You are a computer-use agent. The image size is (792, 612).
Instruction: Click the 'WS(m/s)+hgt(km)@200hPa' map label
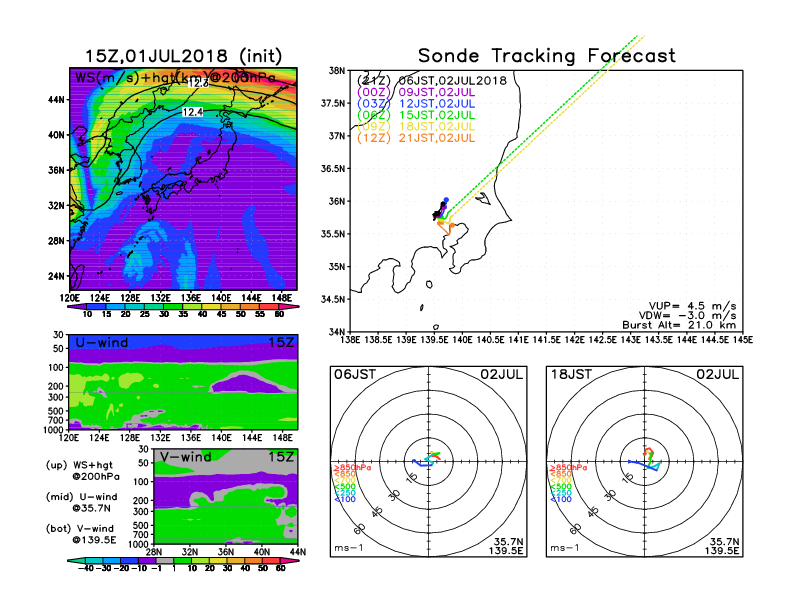tap(175, 78)
